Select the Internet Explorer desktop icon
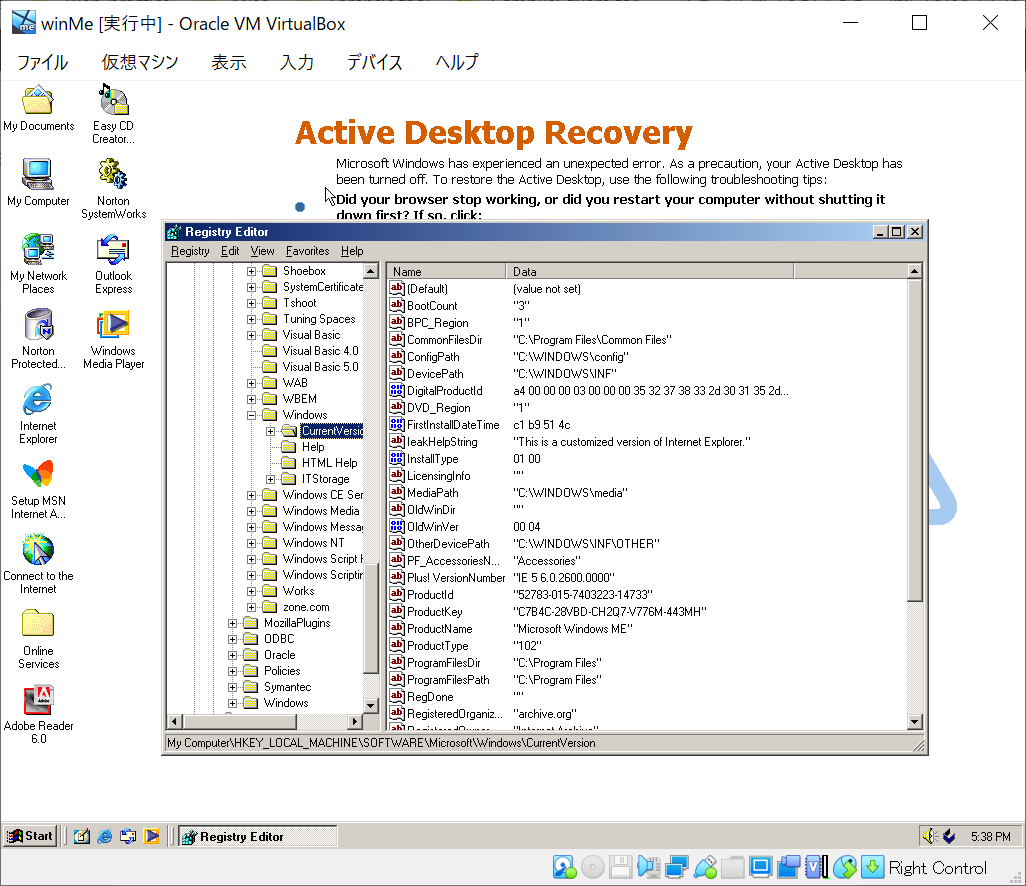This screenshot has height=886, width=1026. pos(38,414)
